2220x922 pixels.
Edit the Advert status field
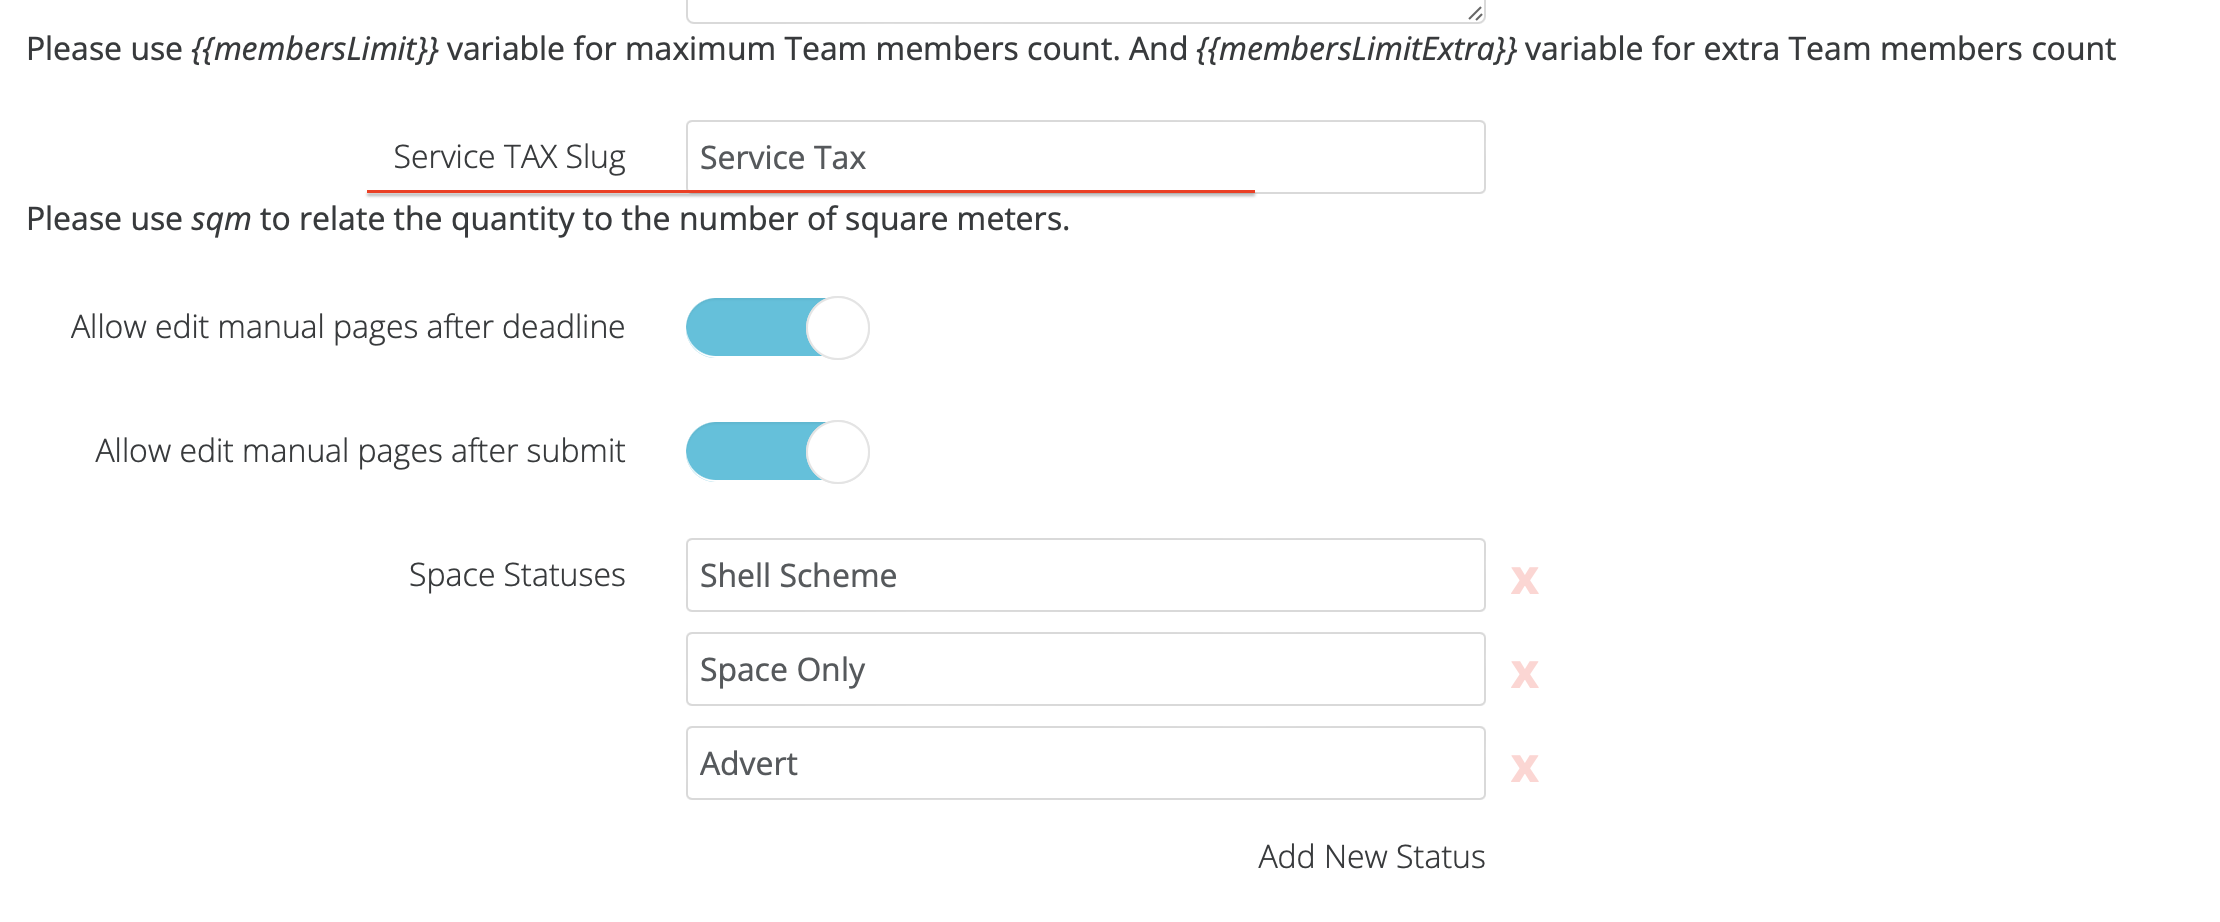1085,763
